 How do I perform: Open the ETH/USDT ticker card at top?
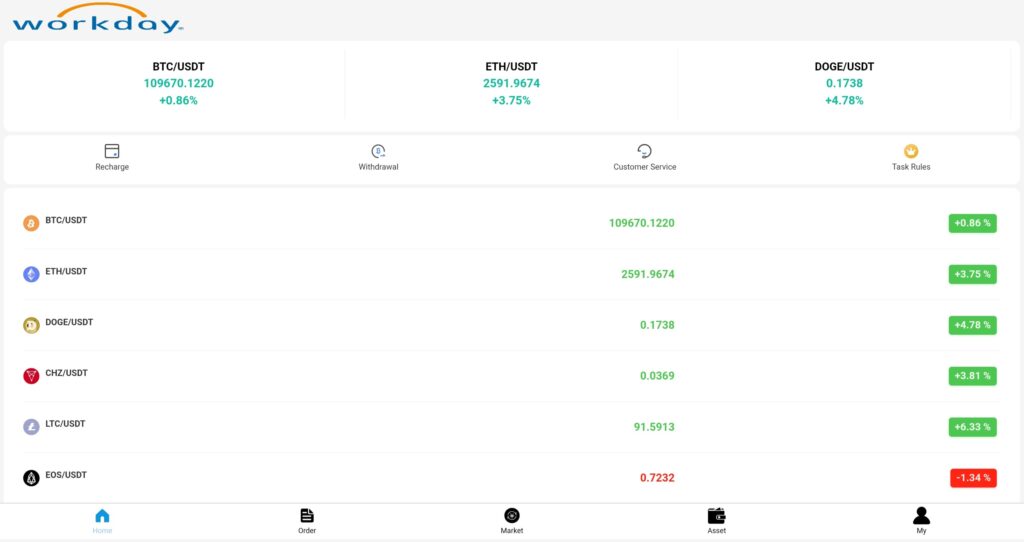[x=511, y=84]
